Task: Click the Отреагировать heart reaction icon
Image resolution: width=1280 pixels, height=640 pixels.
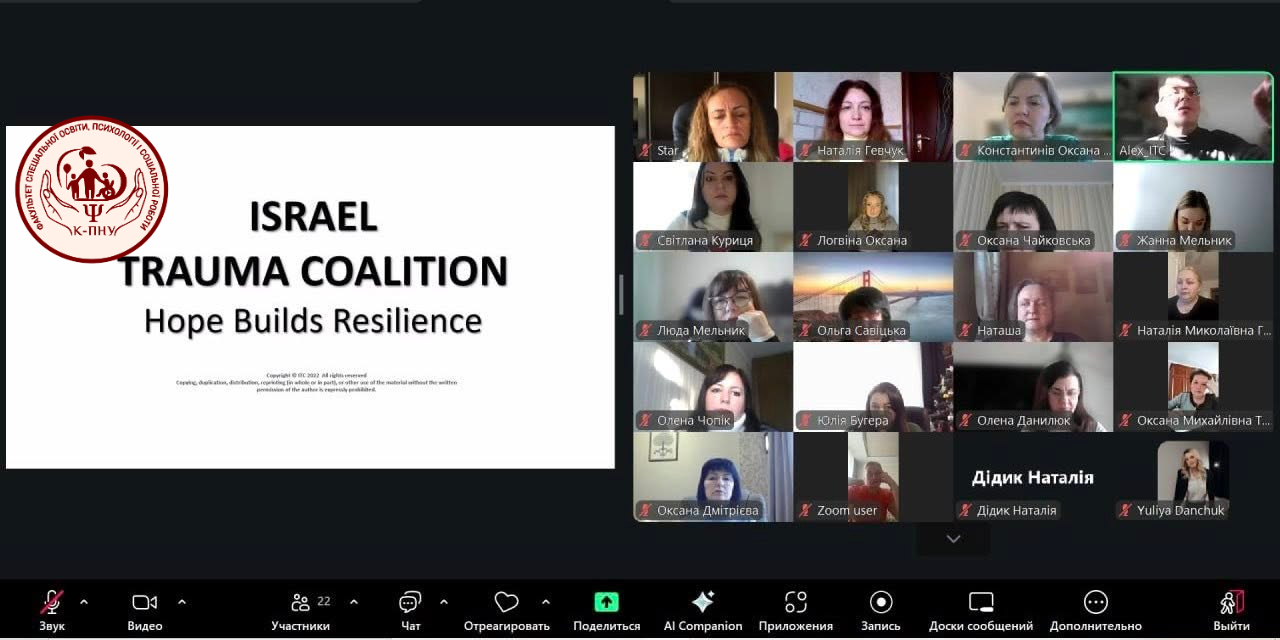Action: [506, 602]
